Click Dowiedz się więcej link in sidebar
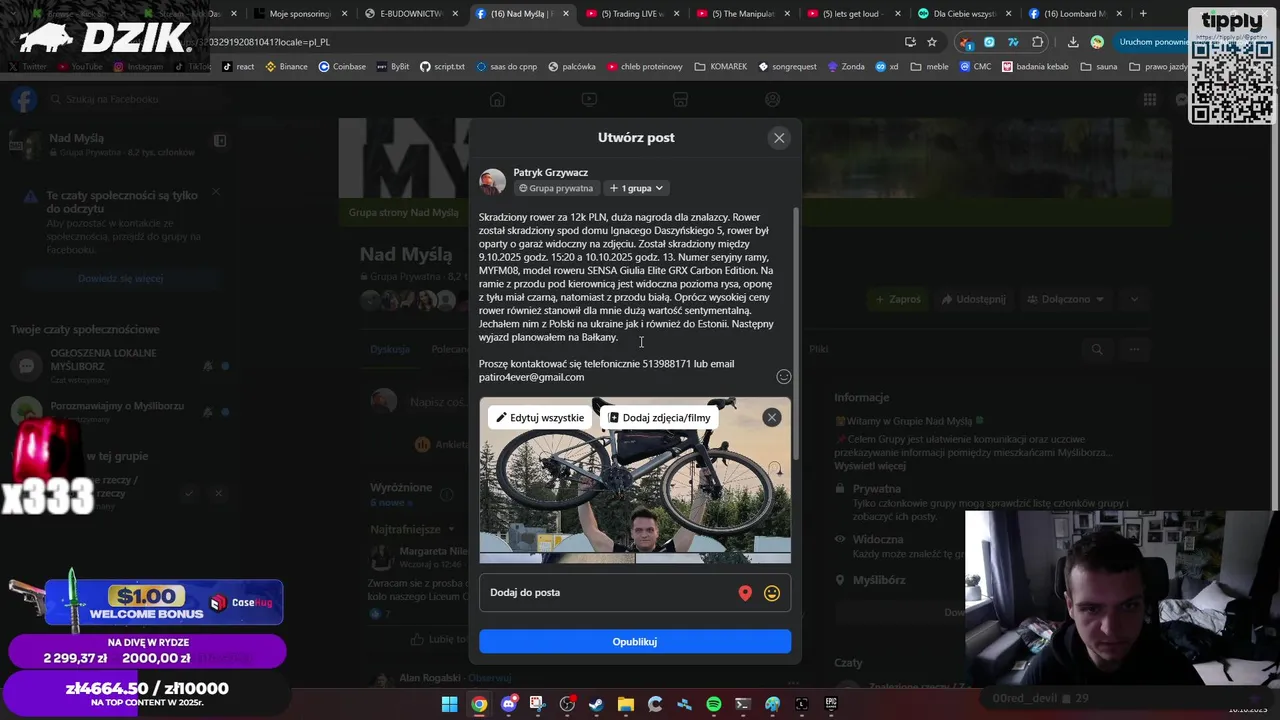The image size is (1280, 720). click(120, 279)
